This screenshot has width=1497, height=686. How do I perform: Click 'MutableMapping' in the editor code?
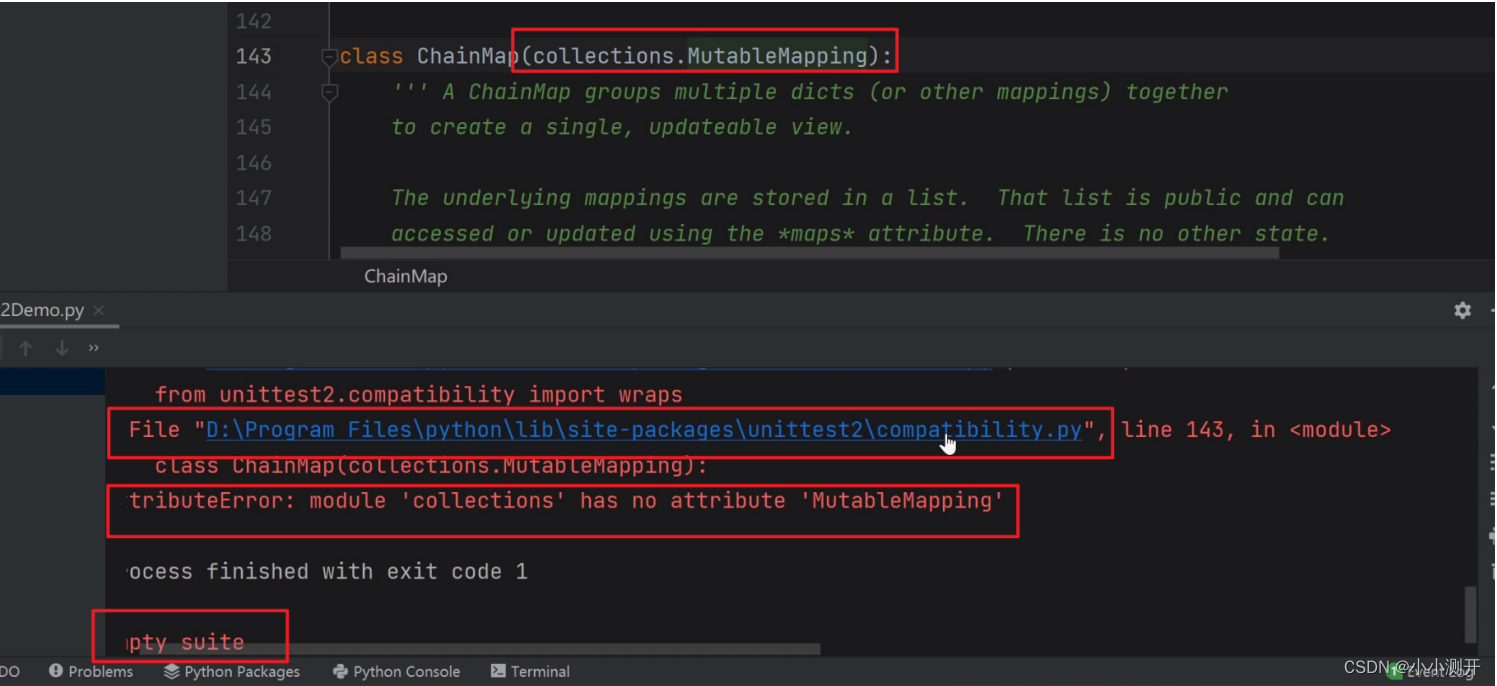(777, 56)
